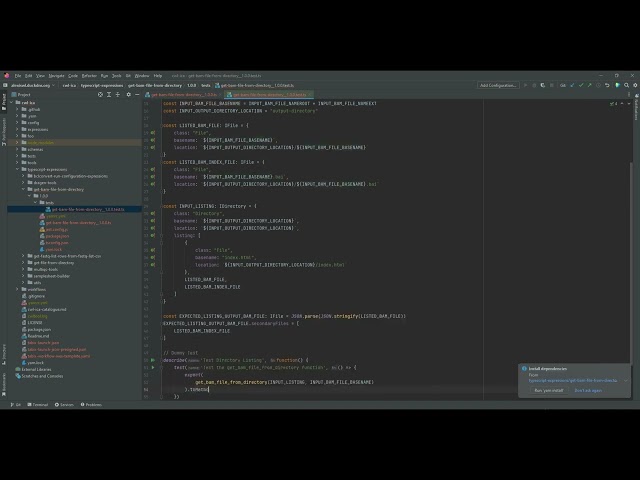
Task: Click the Git Update Project arrow icon
Action: [572, 85]
